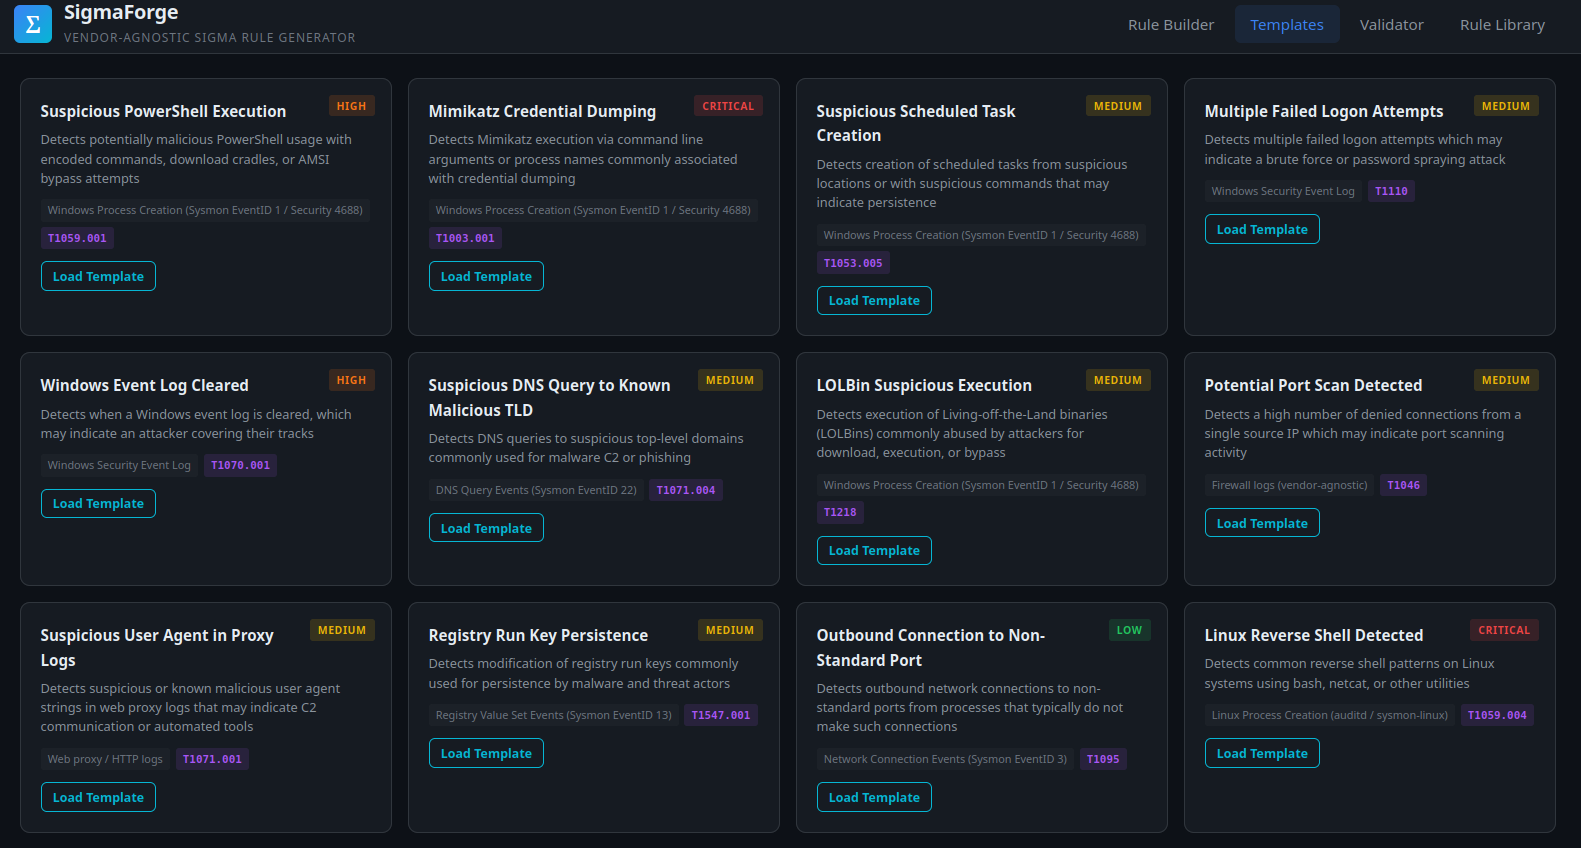Load the Suspicious DNS Query template
The width and height of the screenshot is (1581, 848).
(x=486, y=529)
